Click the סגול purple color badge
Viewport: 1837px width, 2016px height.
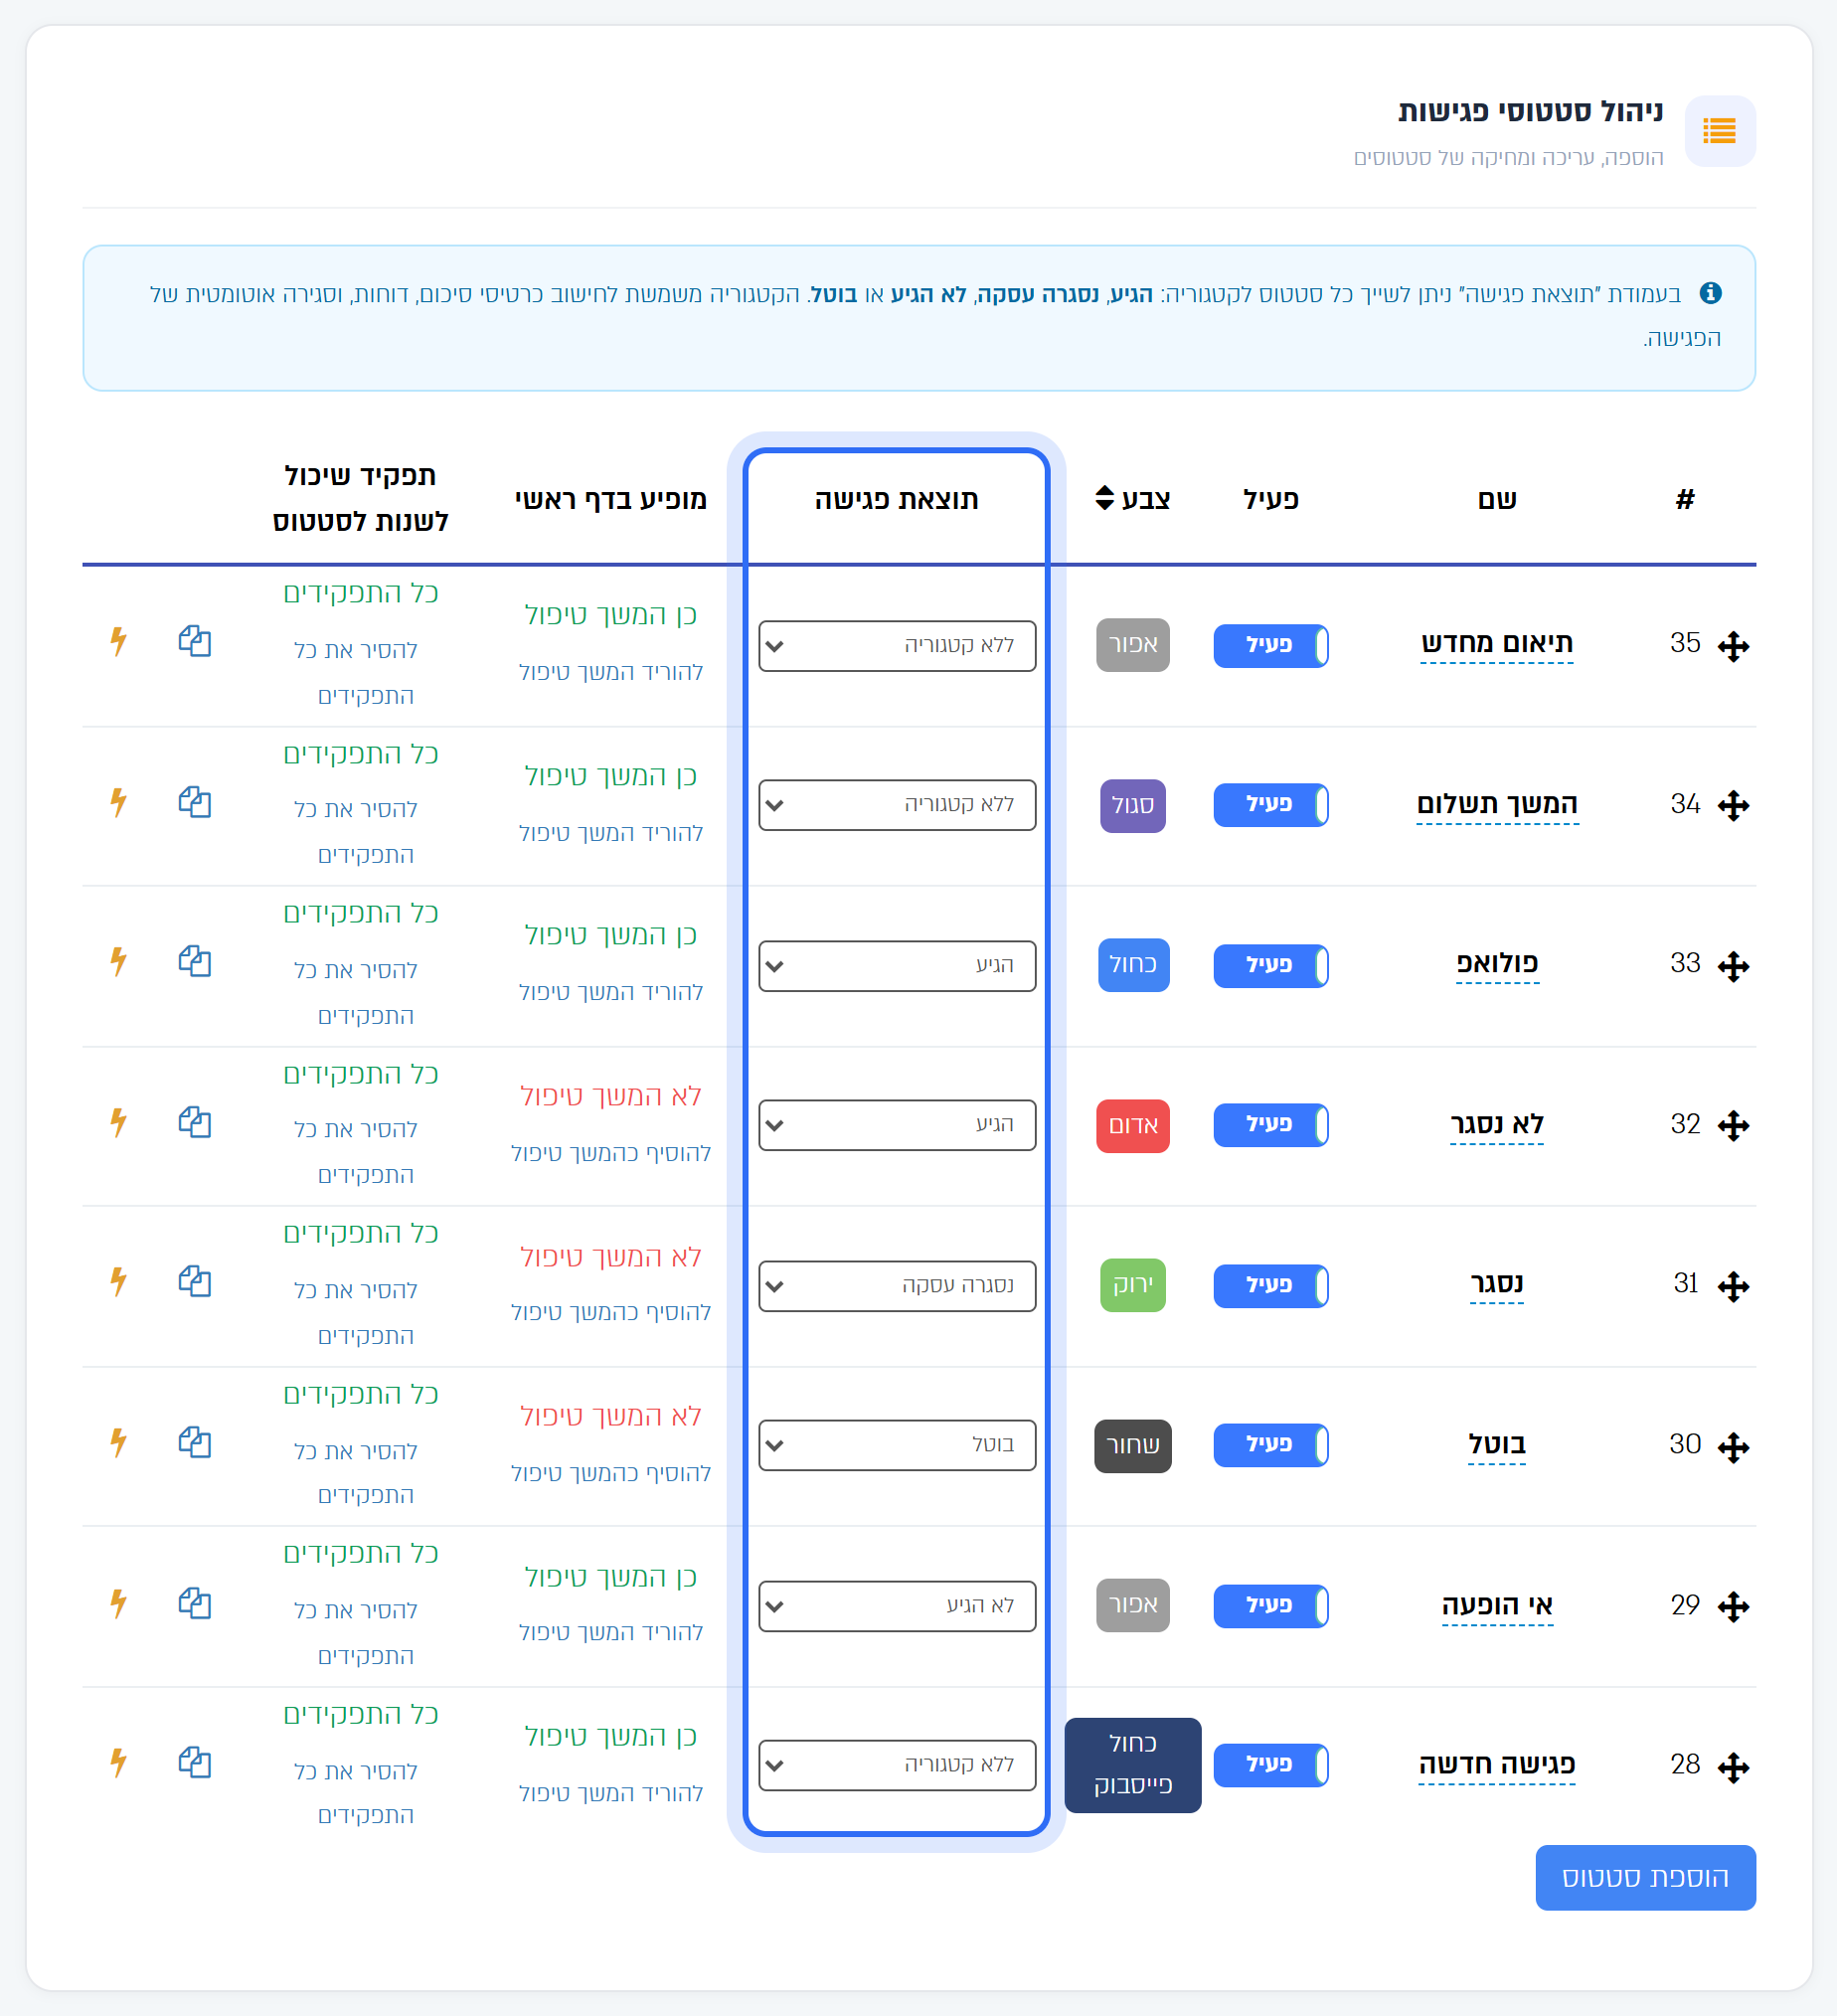coord(1132,805)
